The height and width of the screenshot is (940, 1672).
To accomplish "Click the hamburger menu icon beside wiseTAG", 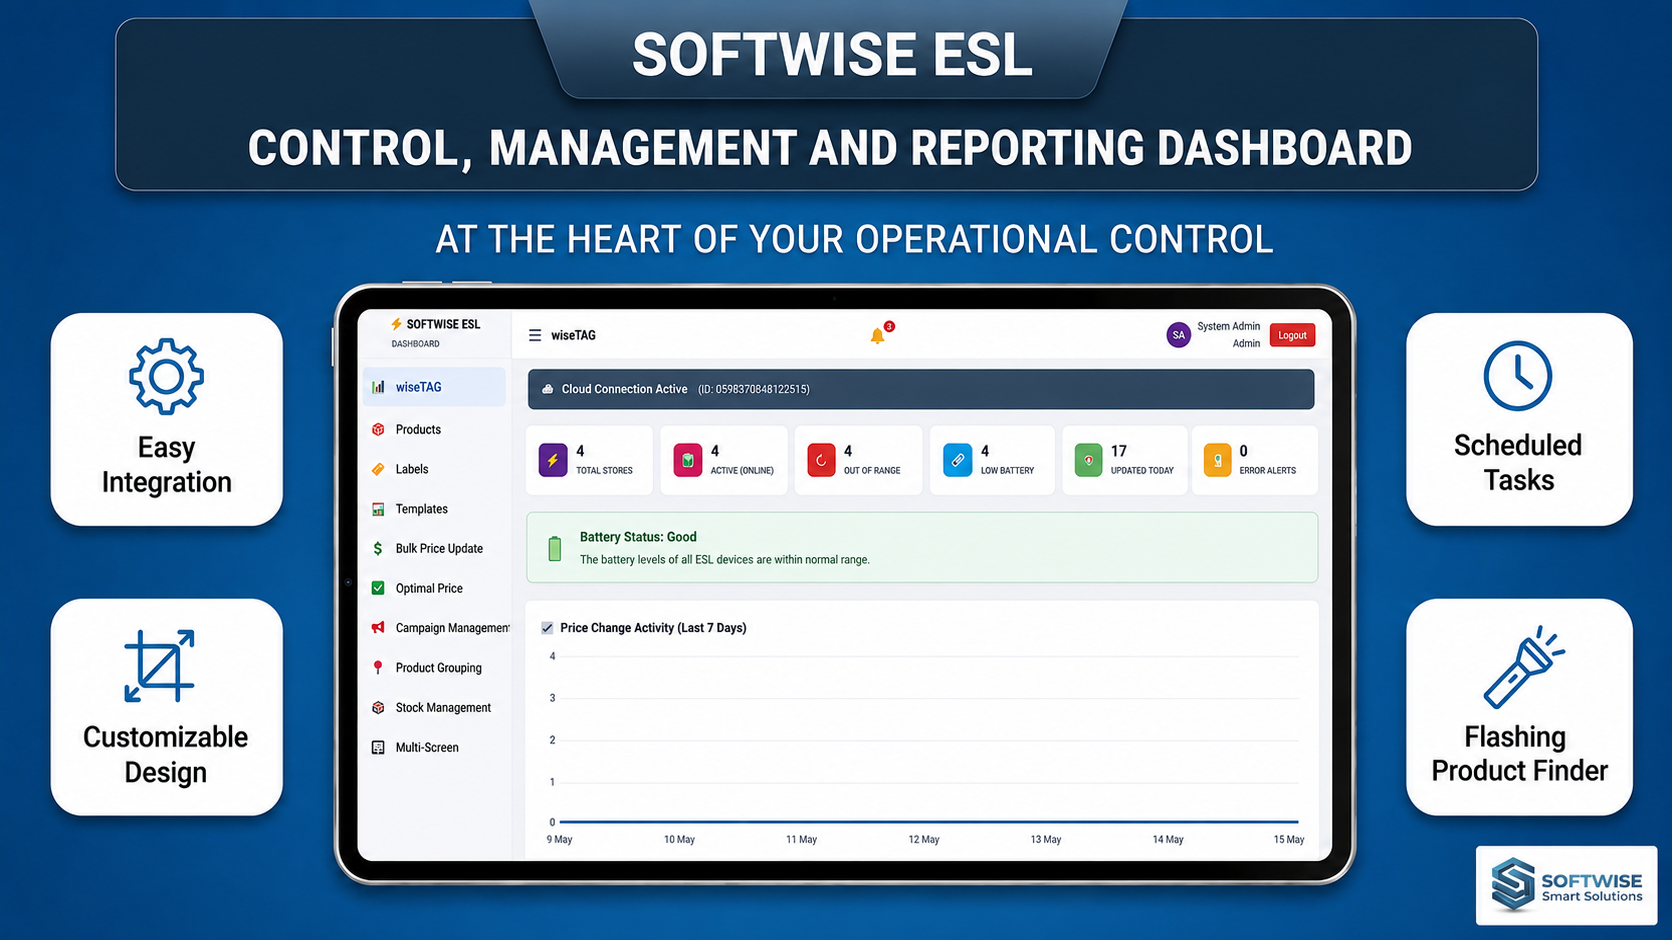I will (x=535, y=336).
